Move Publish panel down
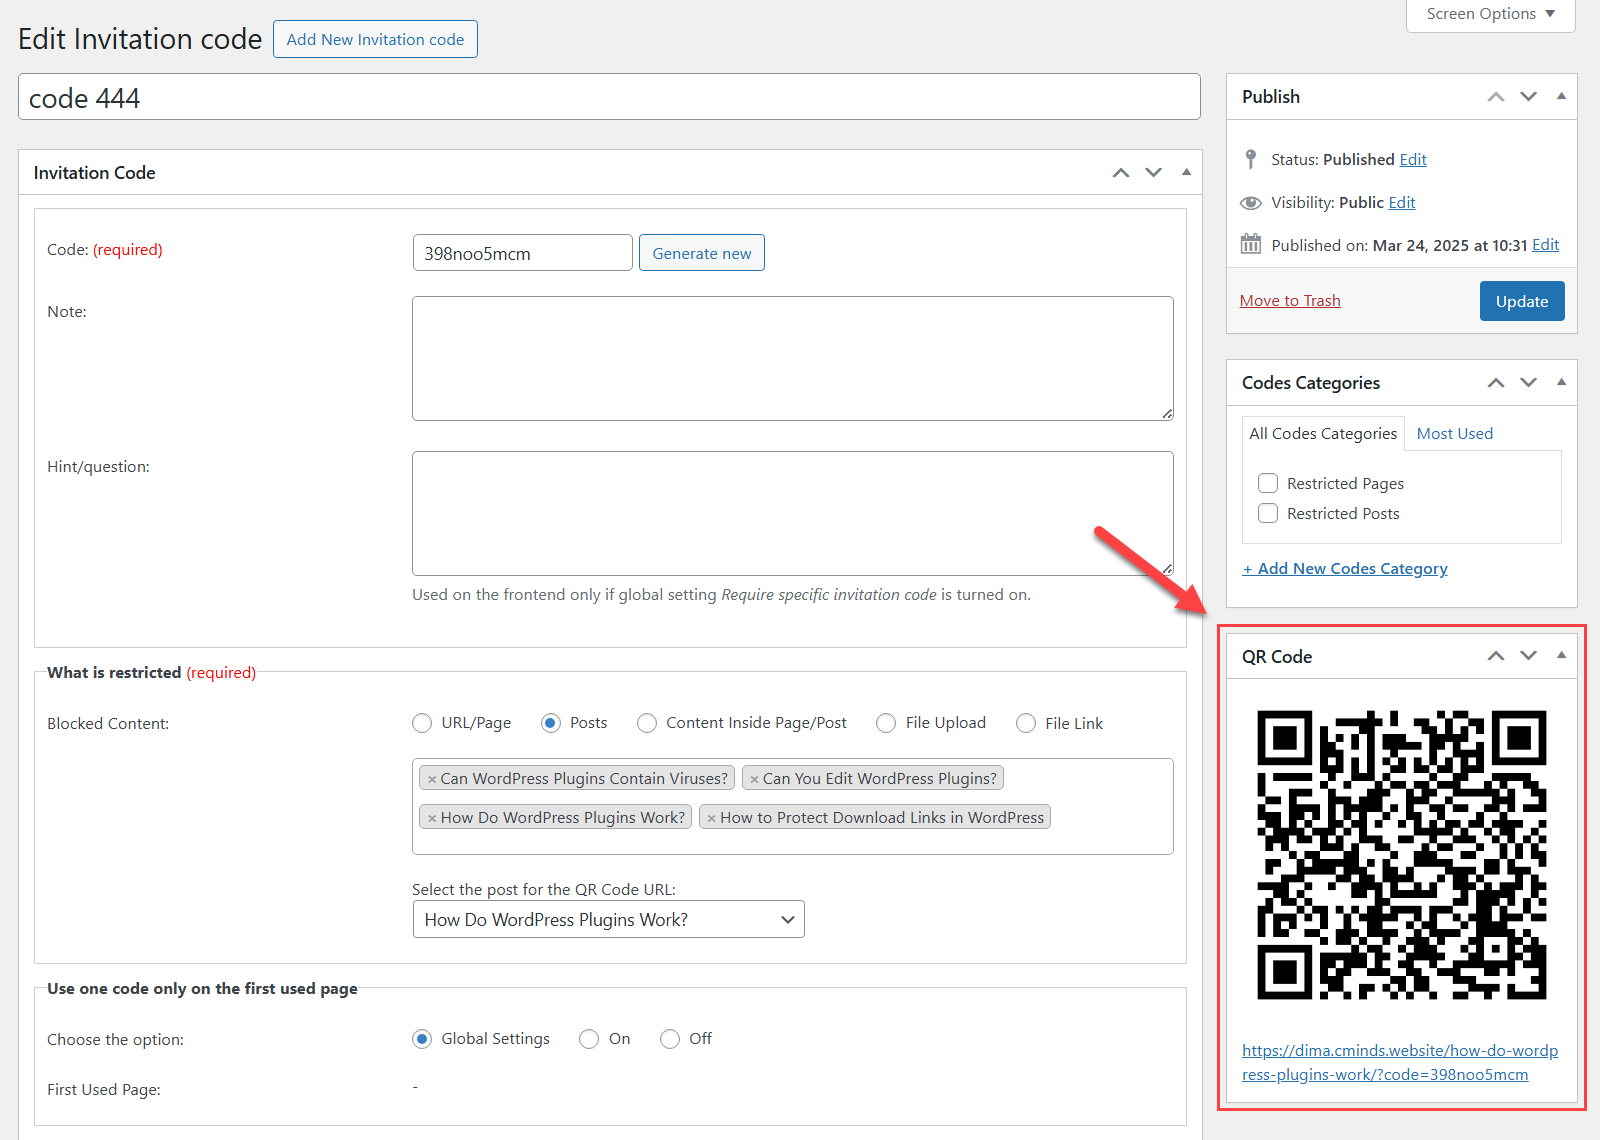Viewport: 1600px width, 1140px height. (1529, 97)
